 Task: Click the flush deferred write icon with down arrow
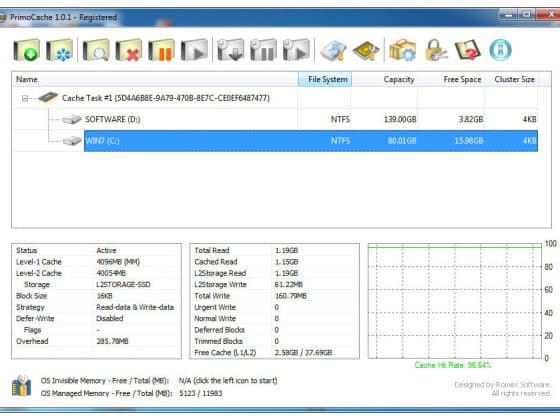point(231,50)
